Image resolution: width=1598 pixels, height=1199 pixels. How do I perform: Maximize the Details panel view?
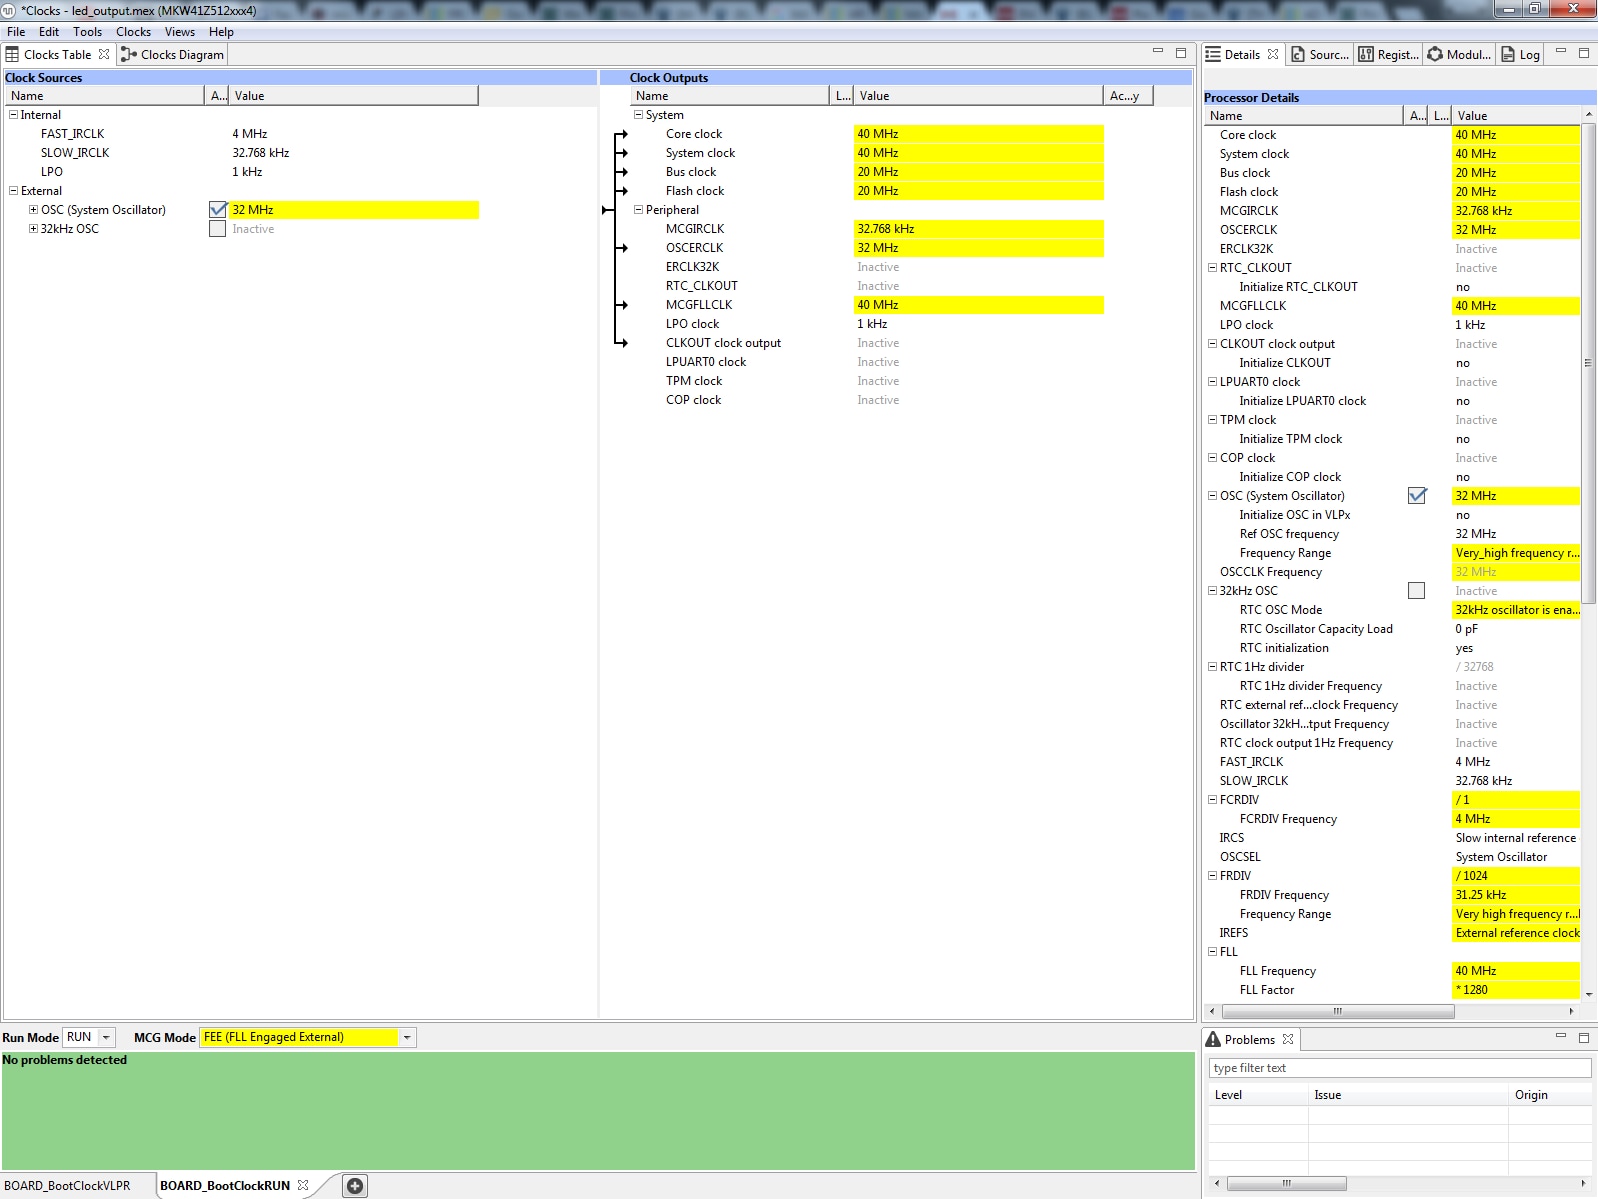[x=1584, y=53]
